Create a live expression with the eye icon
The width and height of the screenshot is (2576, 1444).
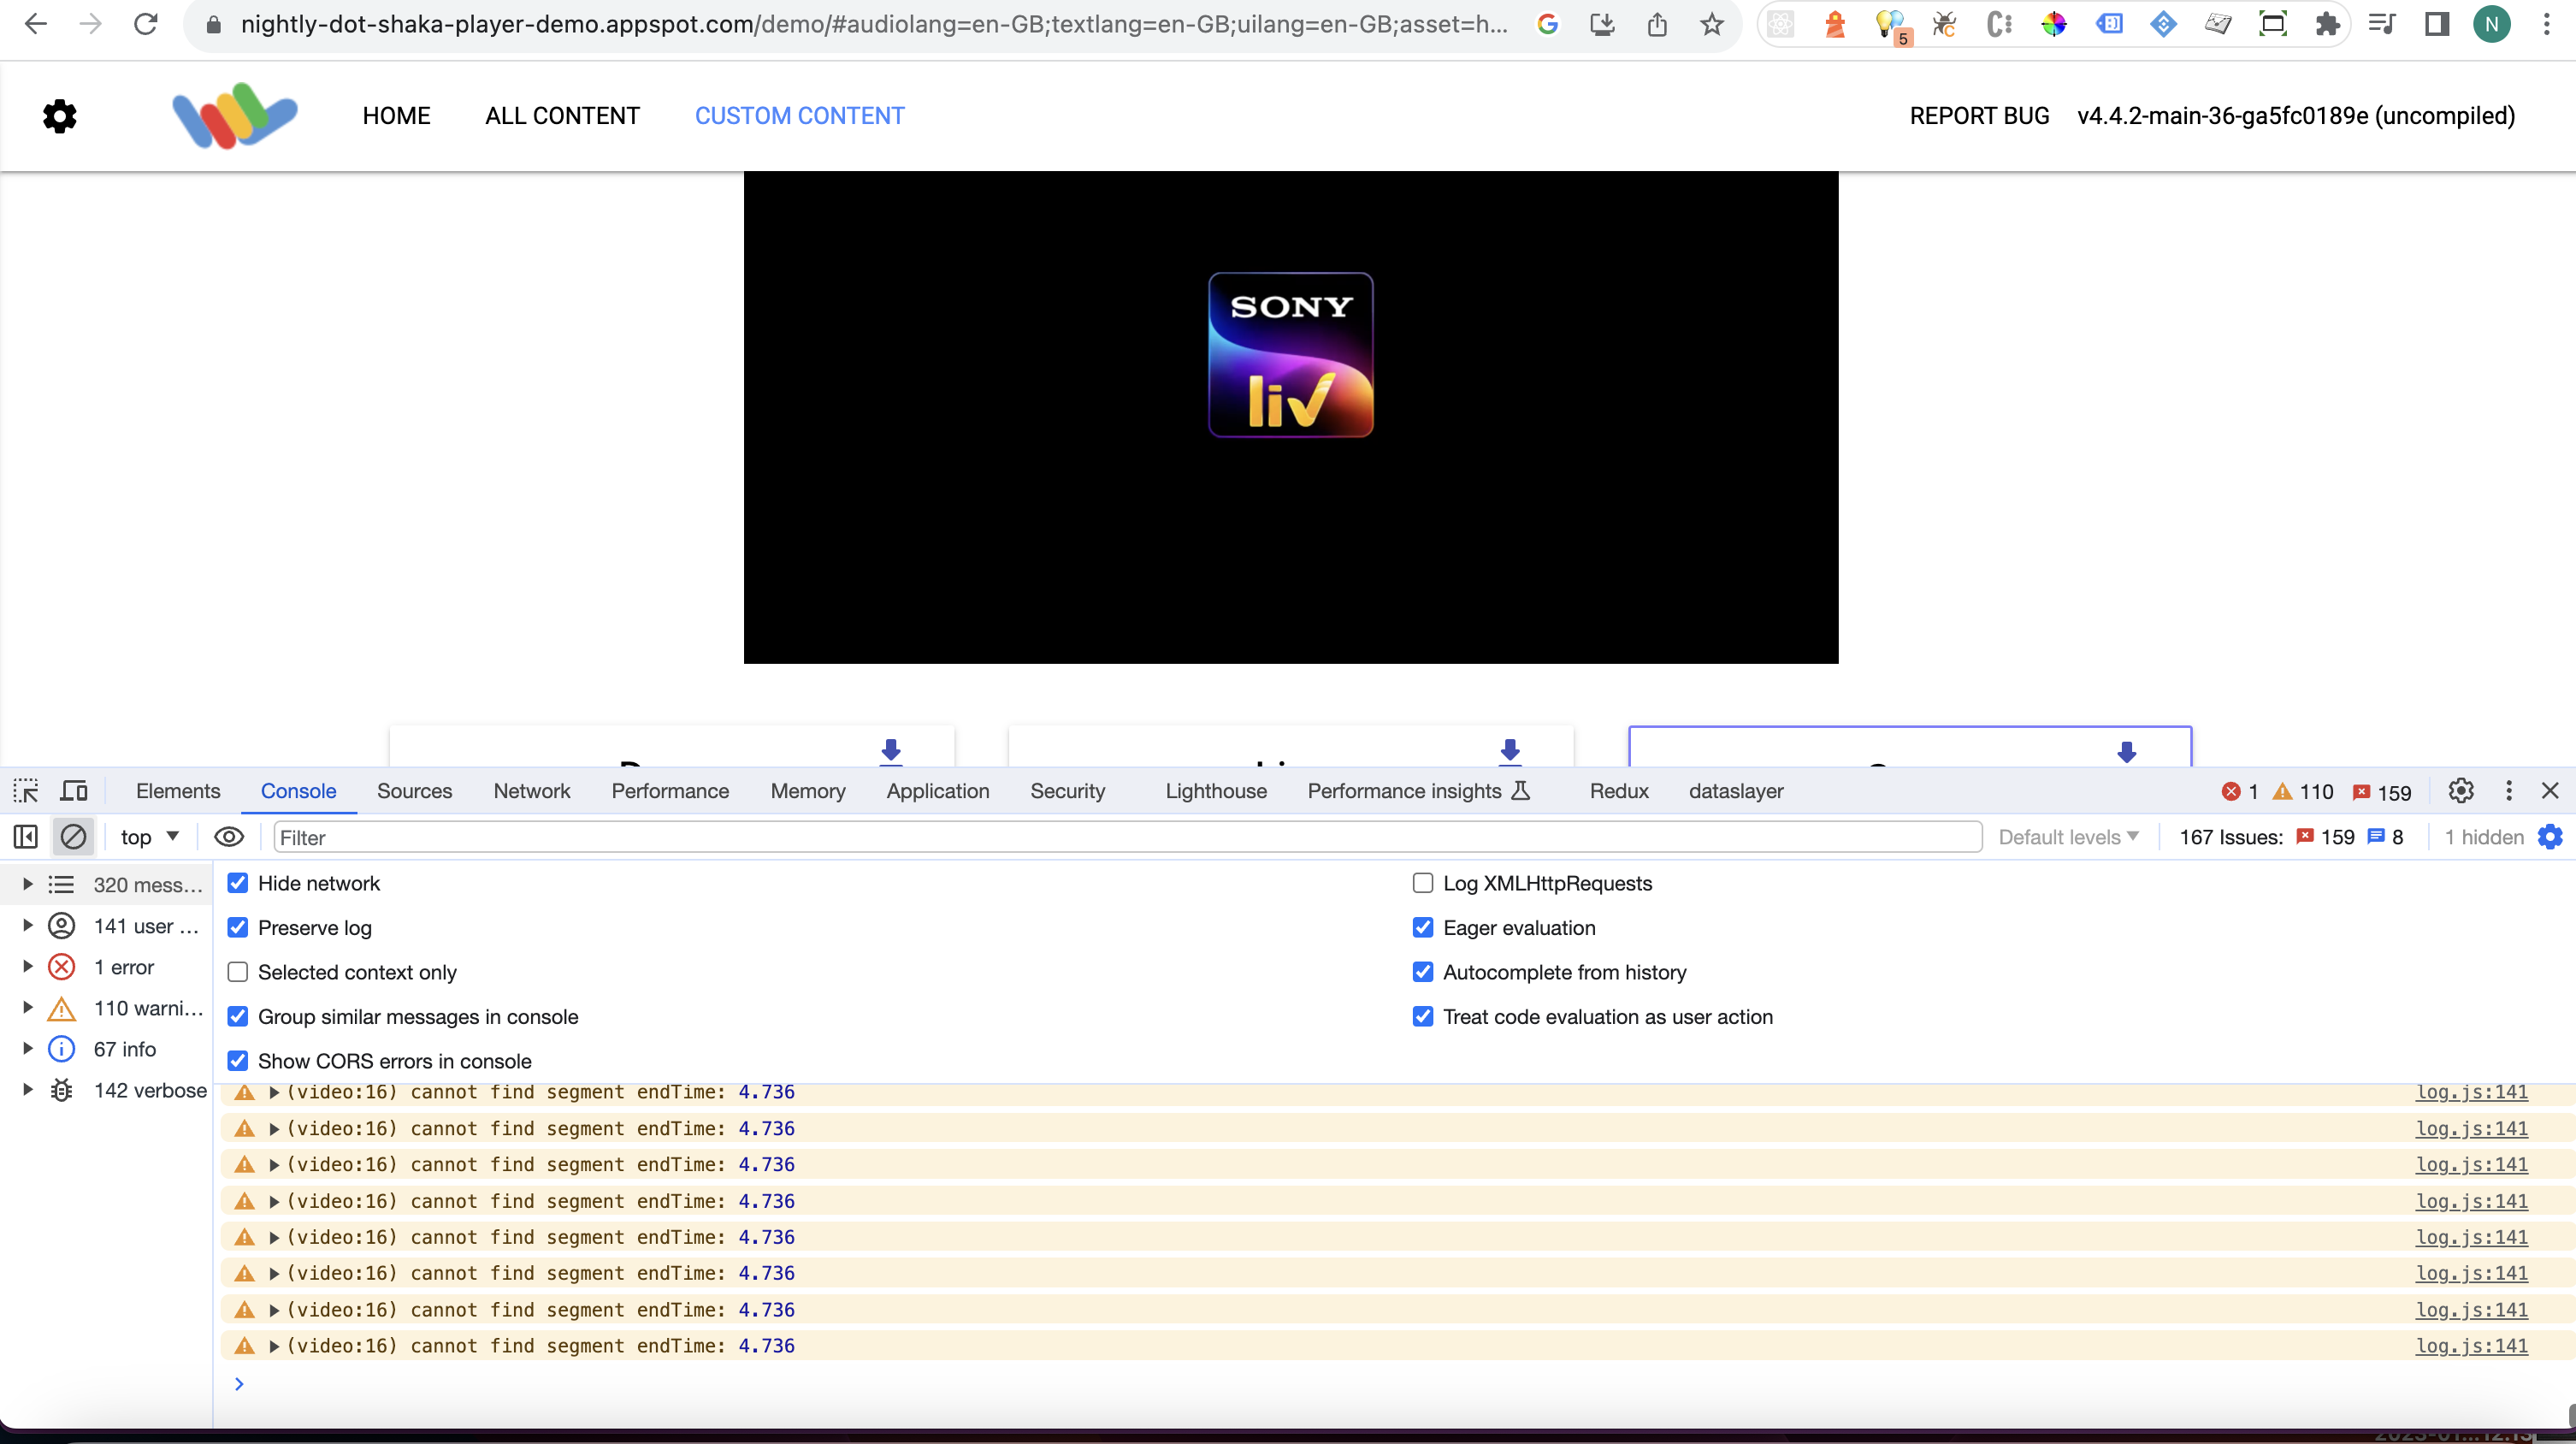pyautogui.click(x=229, y=837)
